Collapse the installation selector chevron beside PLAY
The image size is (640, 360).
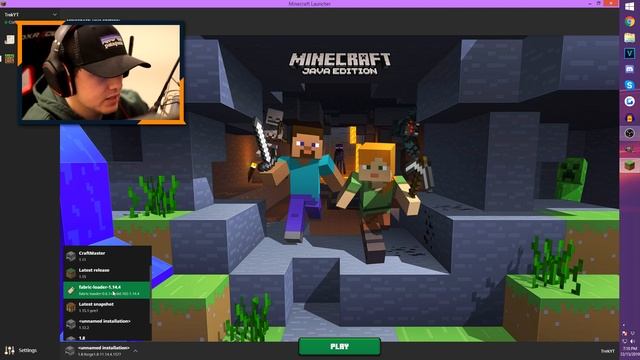tap(135, 351)
